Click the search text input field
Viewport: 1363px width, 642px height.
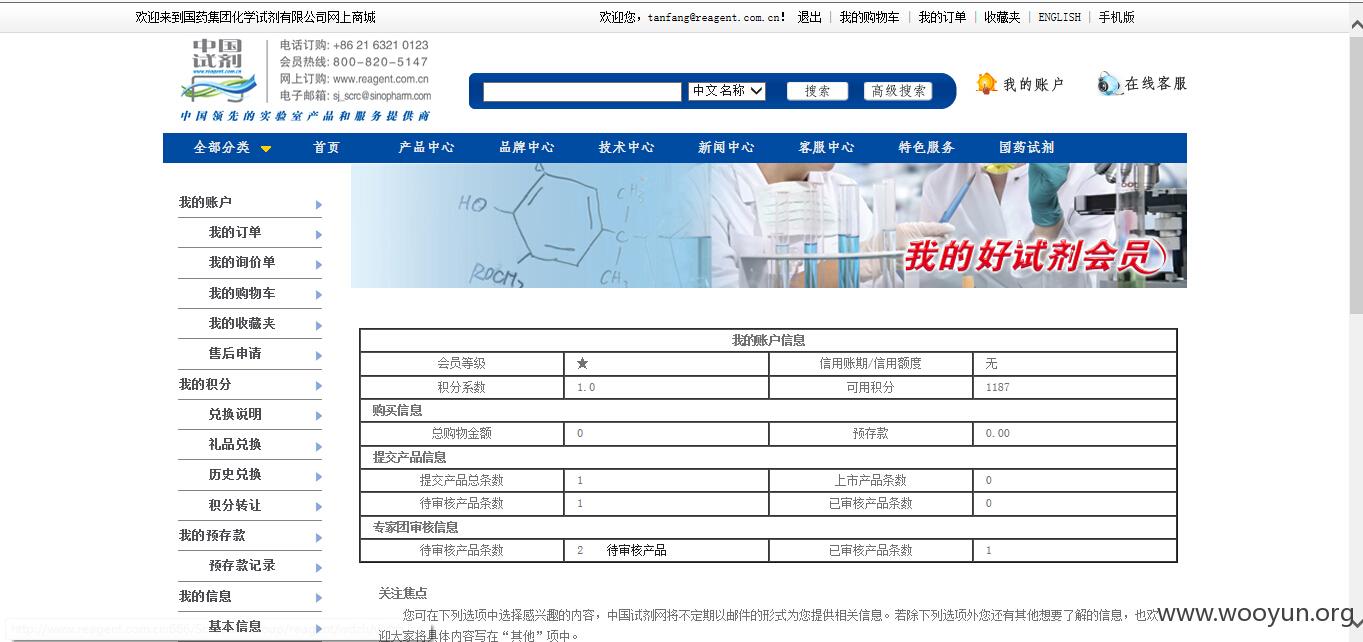click(x=582, y=92)
